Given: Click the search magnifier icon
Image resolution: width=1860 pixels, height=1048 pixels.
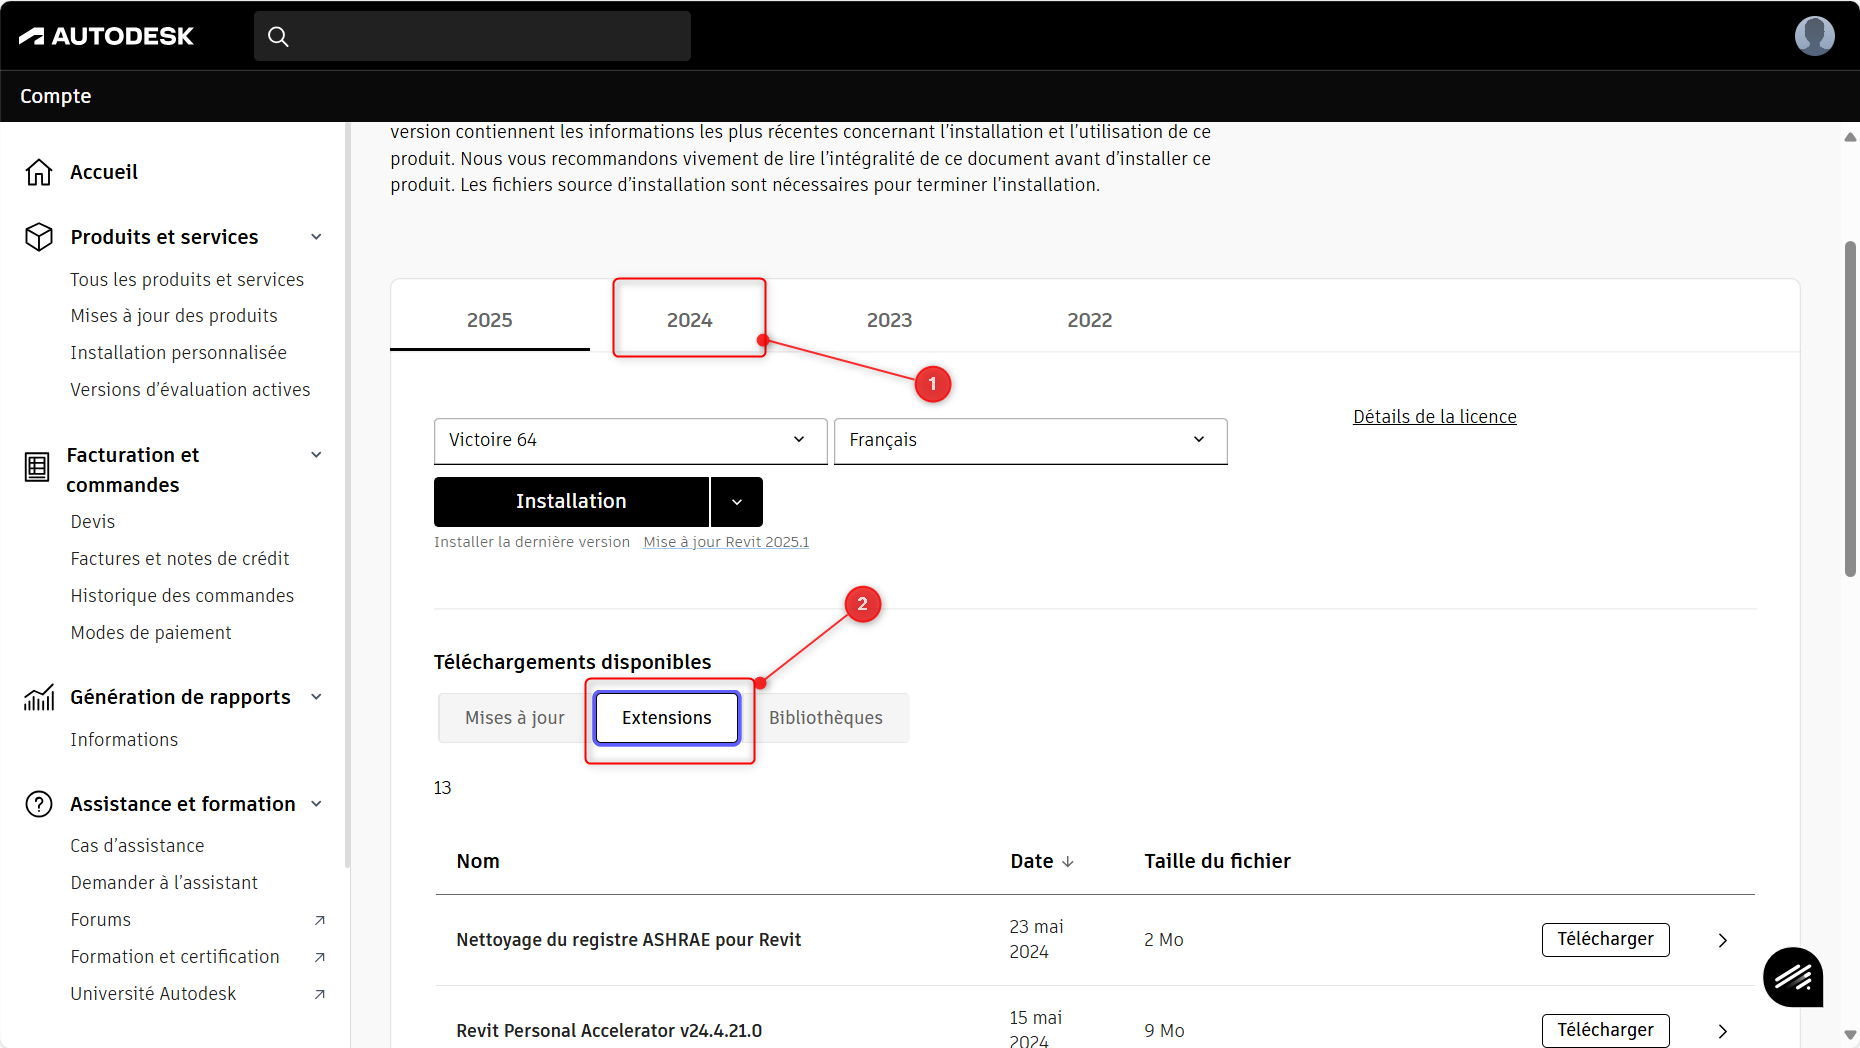Looking at the screenshot, I should (278, 37).
